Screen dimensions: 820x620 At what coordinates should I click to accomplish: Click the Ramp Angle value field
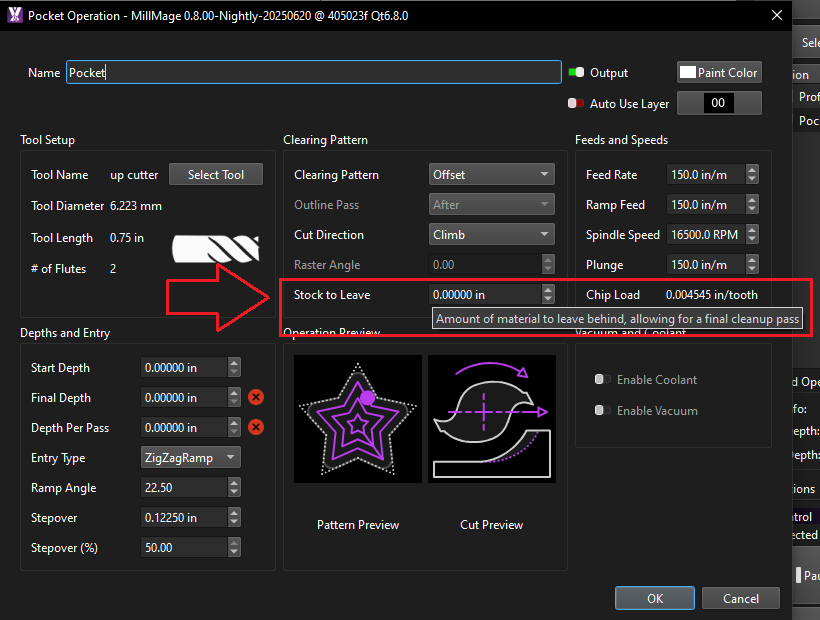pyautogui.click(x=185, y=488)
